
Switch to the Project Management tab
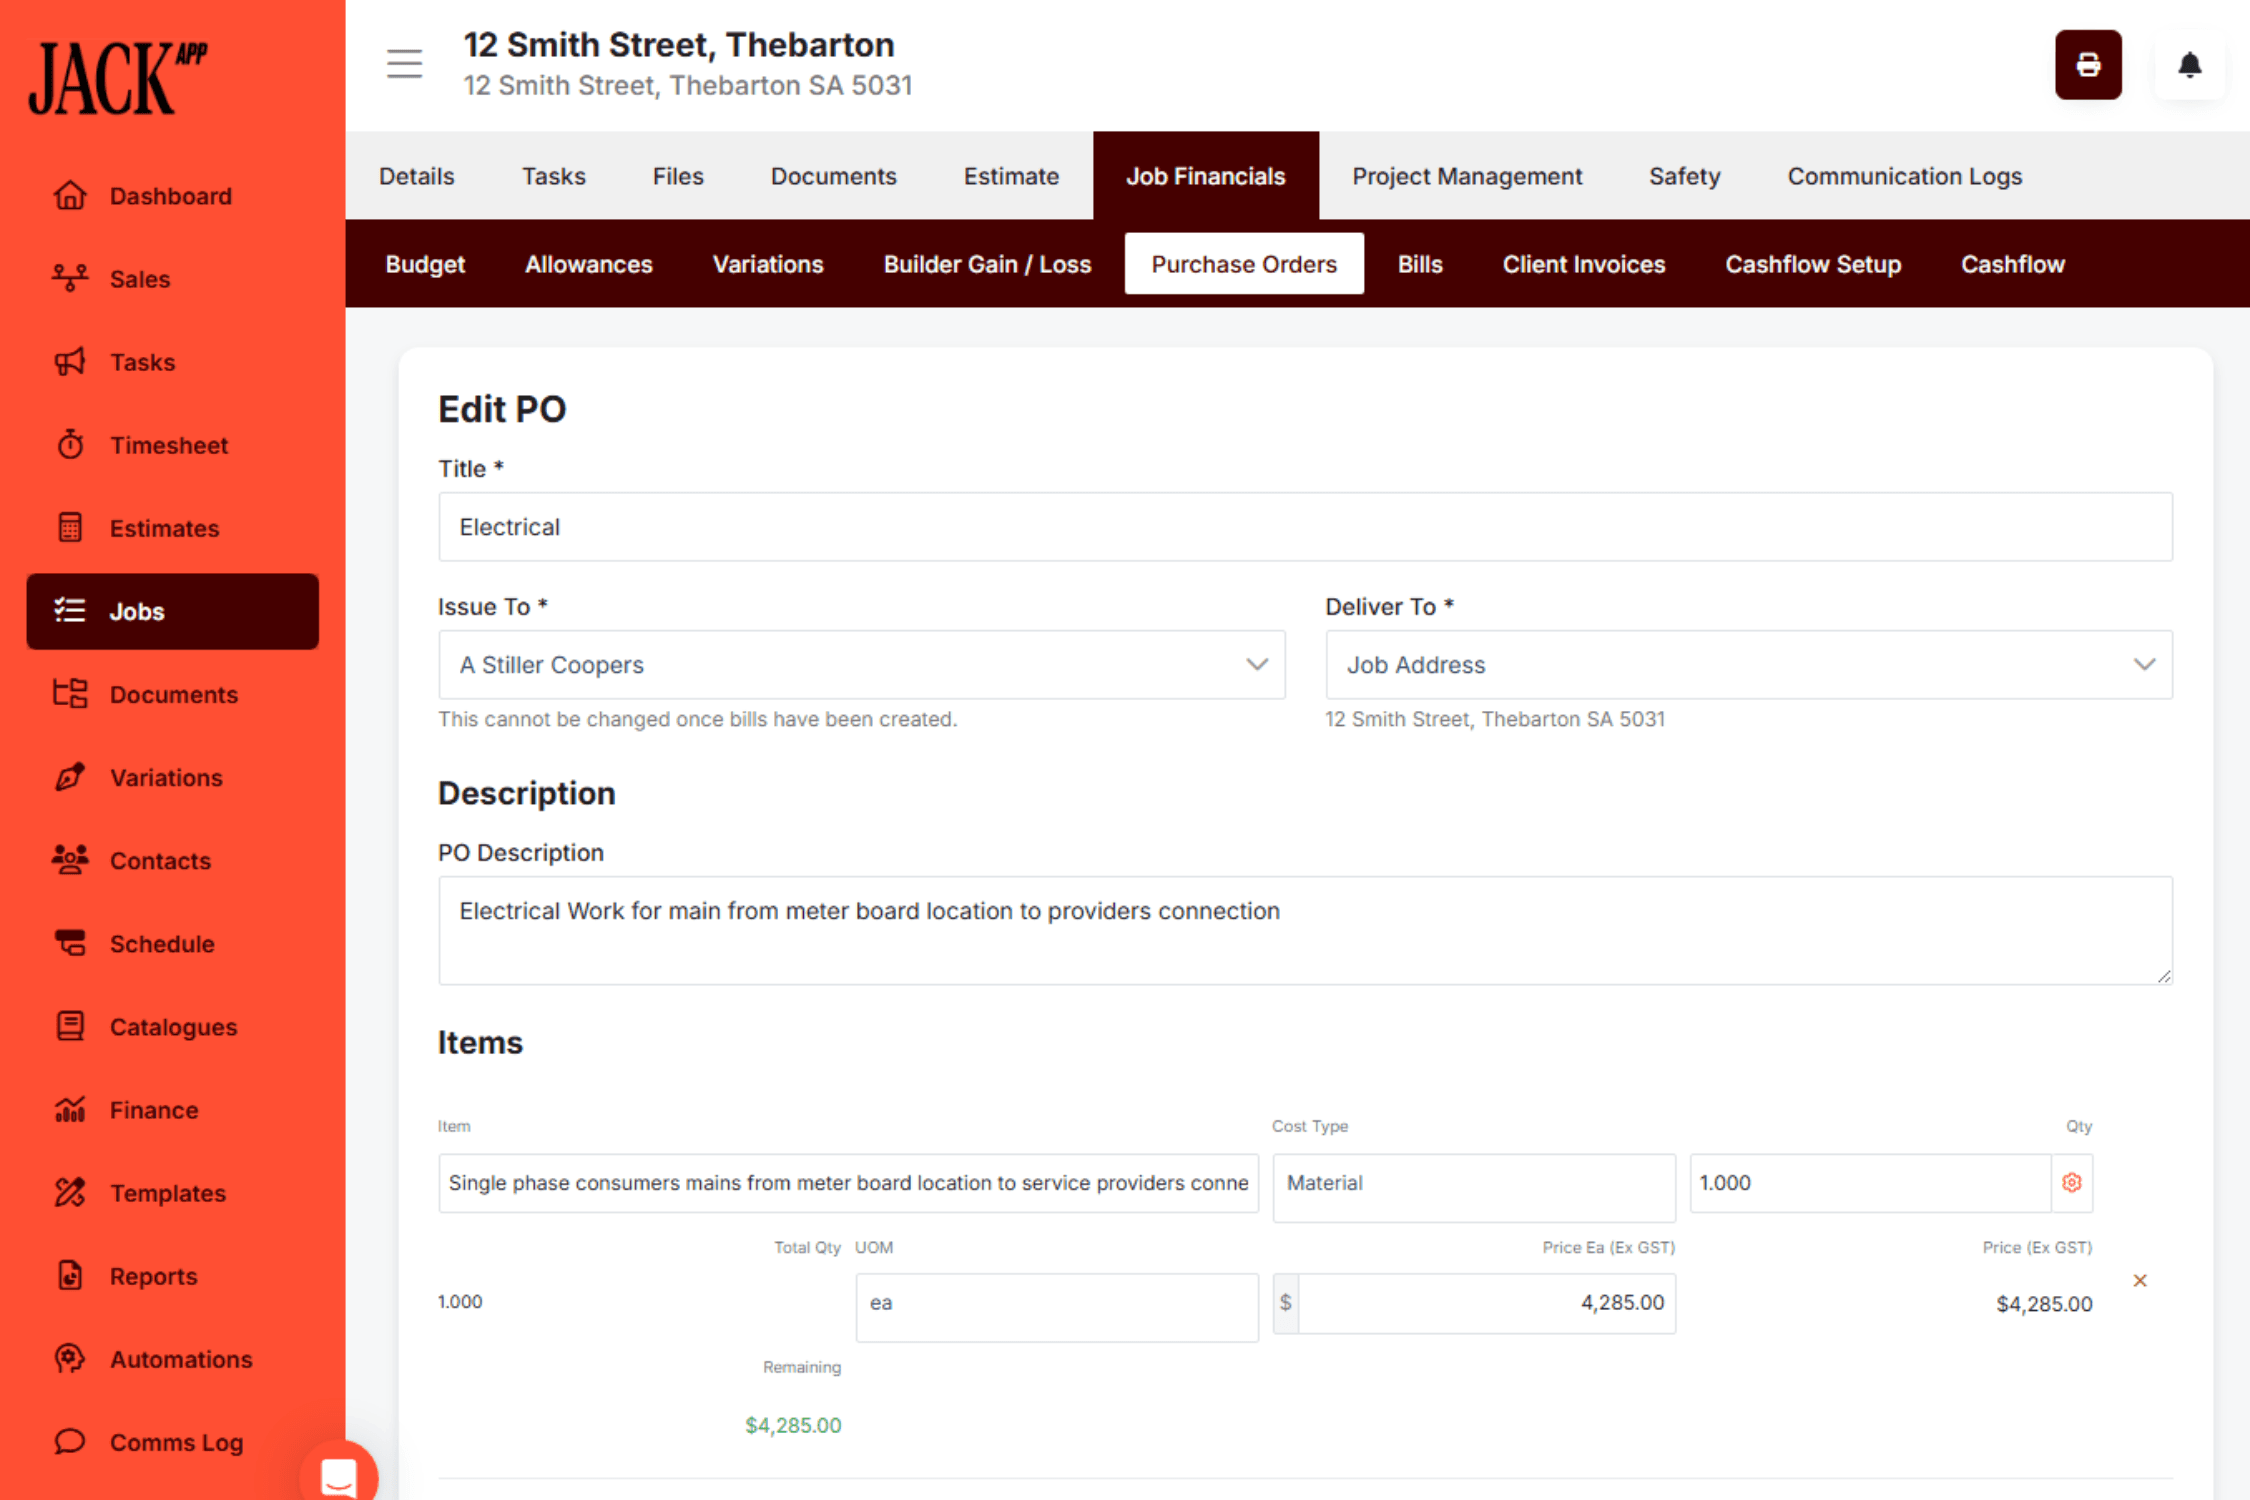[1466, 176]
